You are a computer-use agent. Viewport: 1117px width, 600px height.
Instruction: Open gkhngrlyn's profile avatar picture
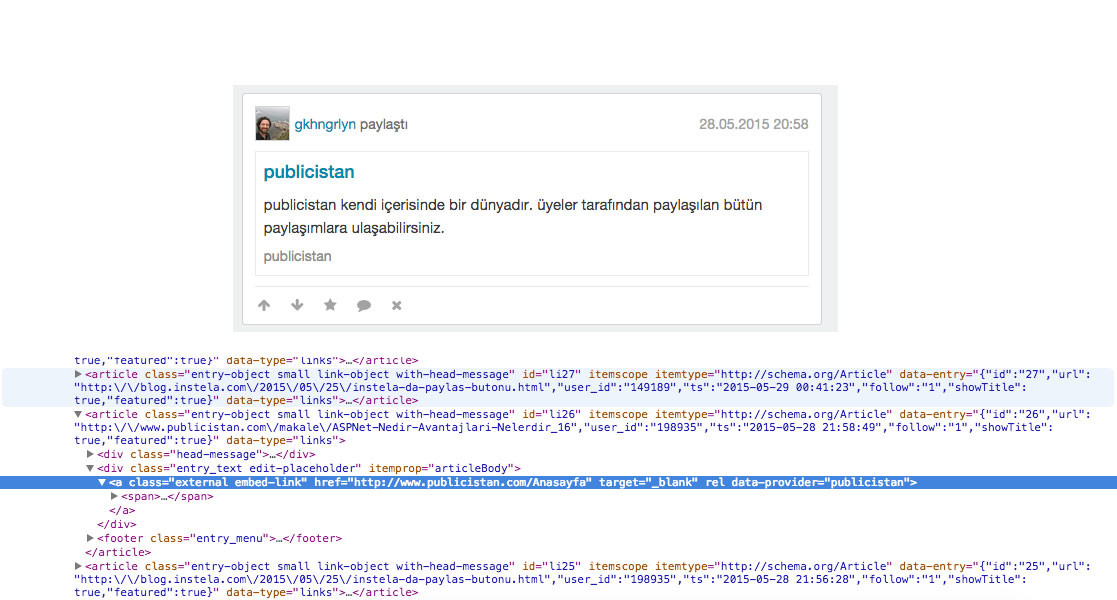(x=272, y=123)
